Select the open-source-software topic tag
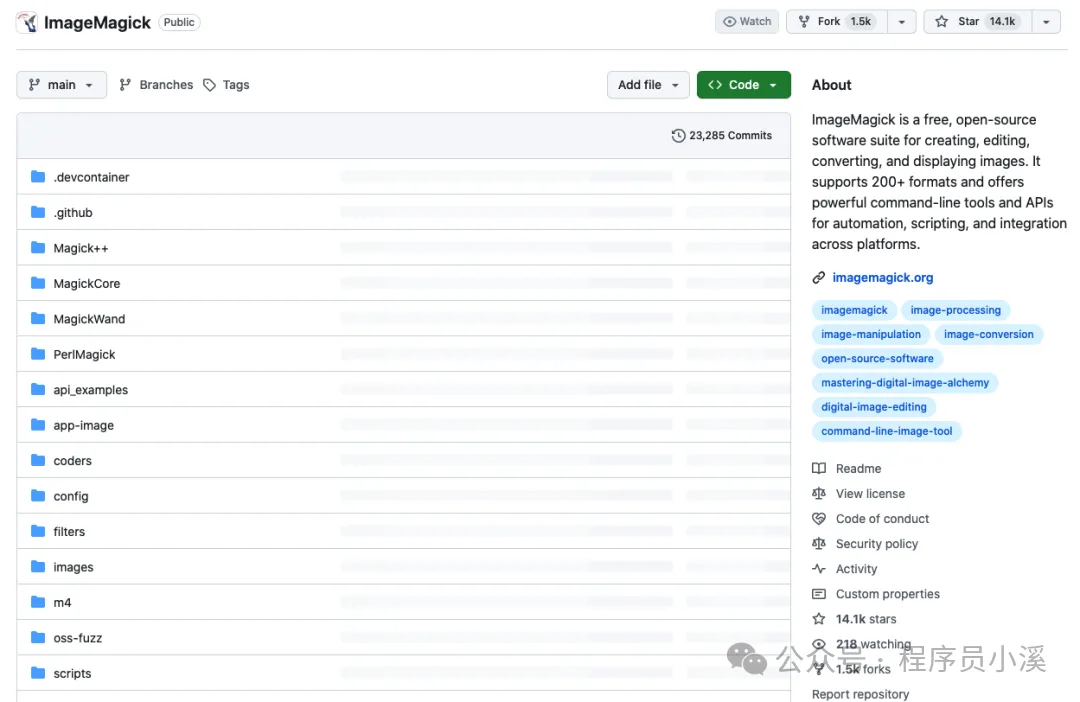Screen dimensions: 1080x702 coord(877,358)
